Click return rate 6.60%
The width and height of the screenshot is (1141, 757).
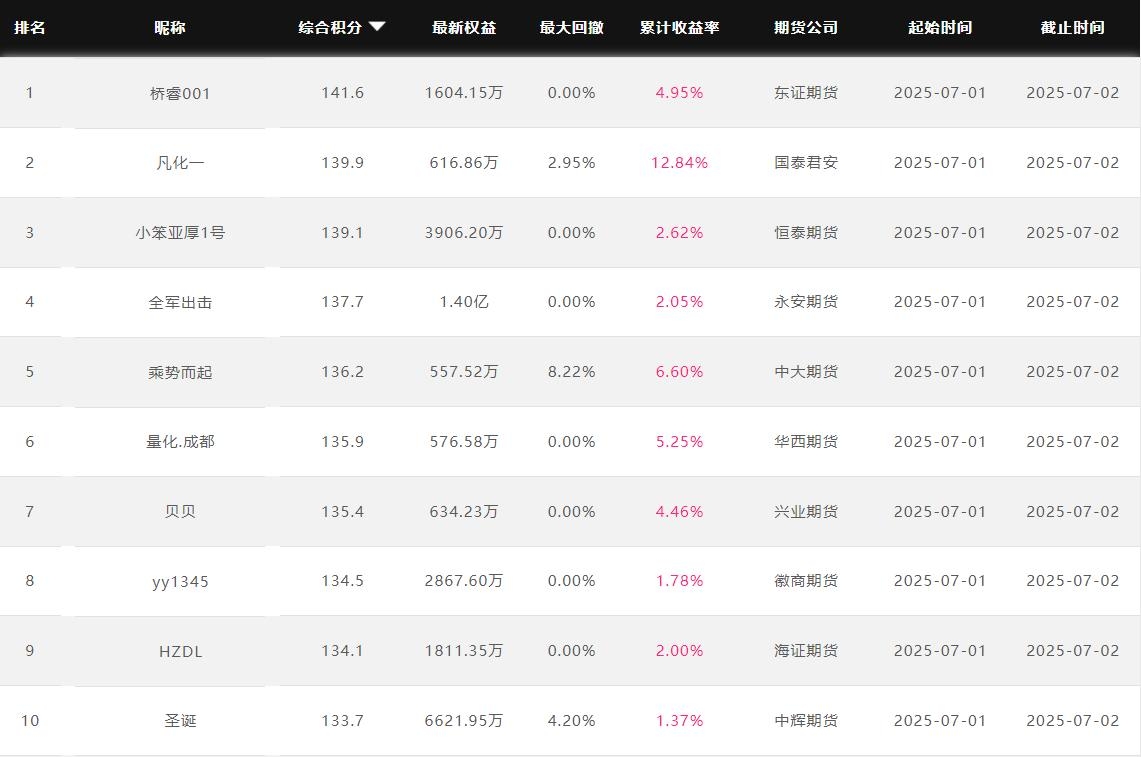[679, 372]
